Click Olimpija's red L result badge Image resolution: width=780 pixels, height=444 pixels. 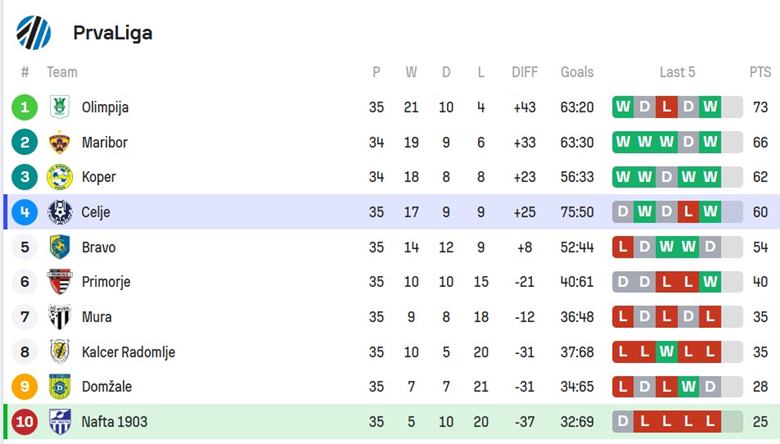[667, 107]
